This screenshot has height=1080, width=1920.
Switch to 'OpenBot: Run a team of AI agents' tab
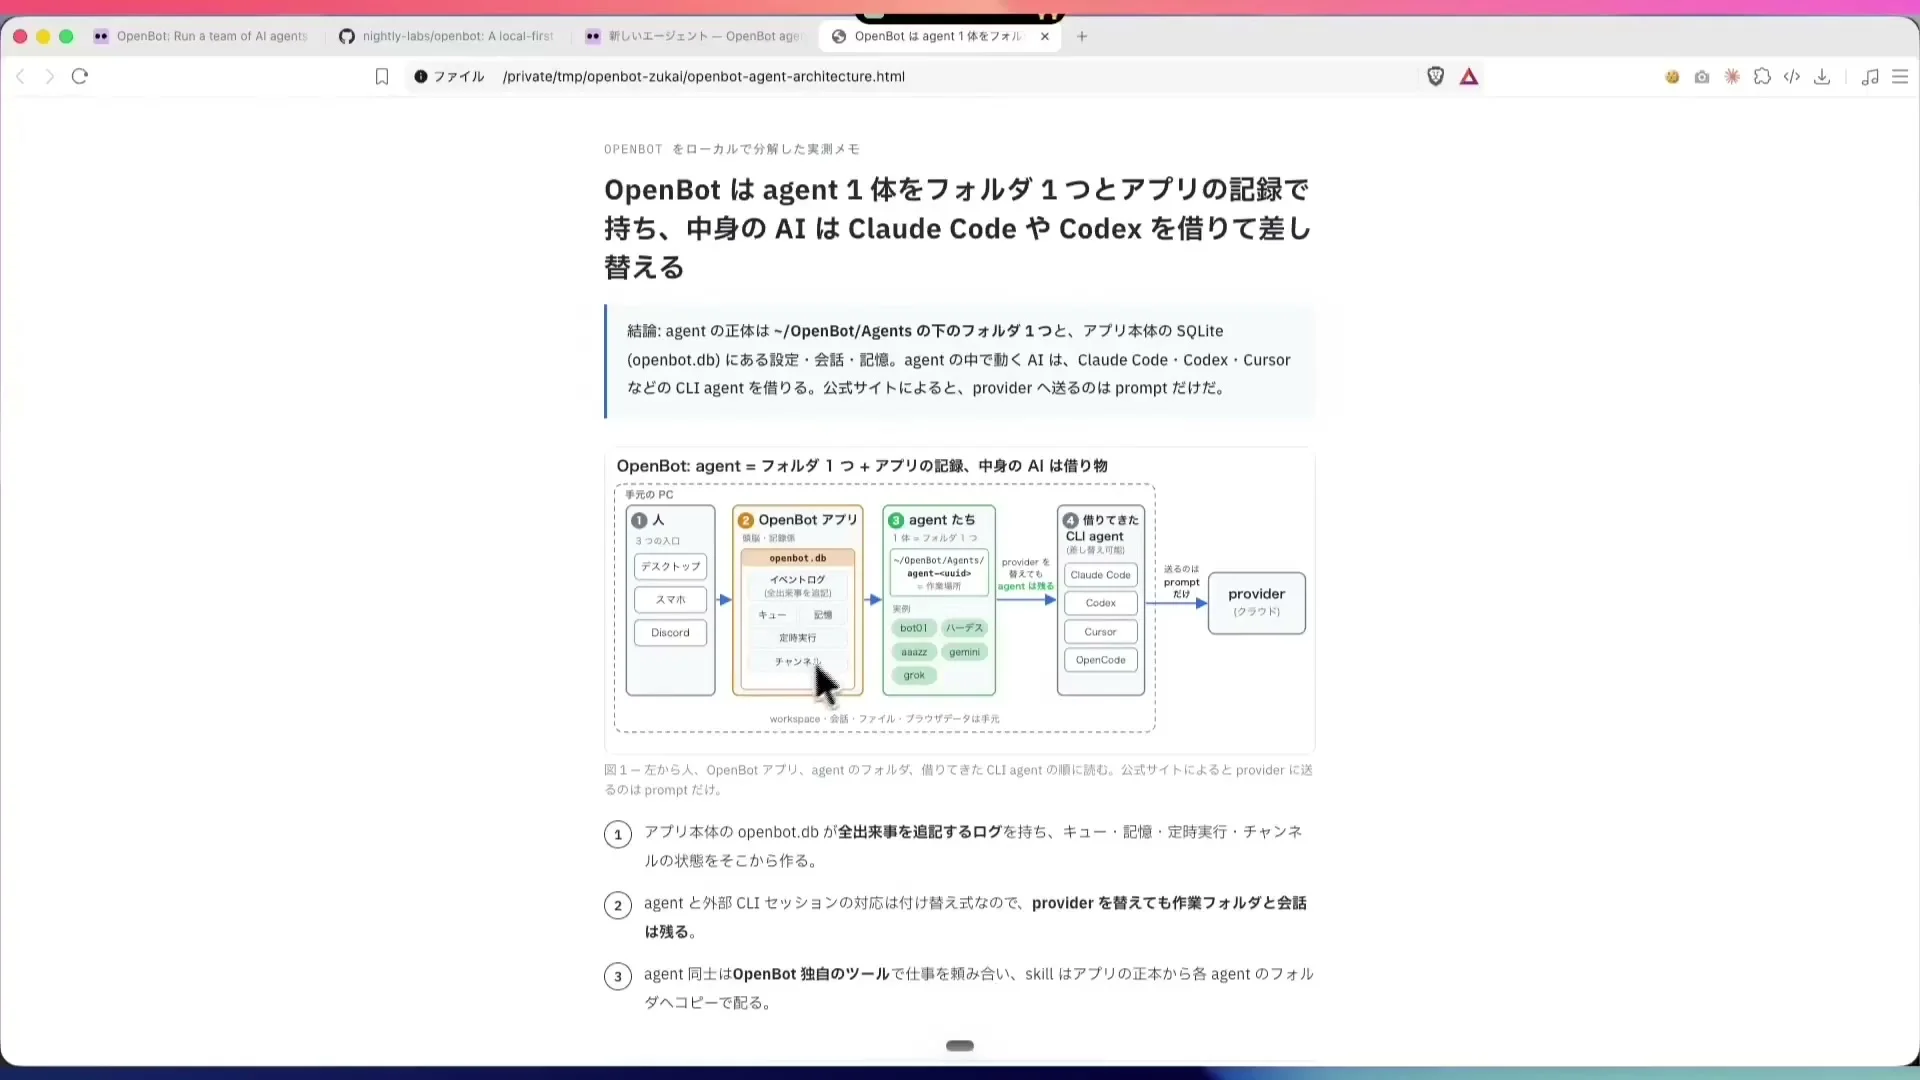pos(202,36)
